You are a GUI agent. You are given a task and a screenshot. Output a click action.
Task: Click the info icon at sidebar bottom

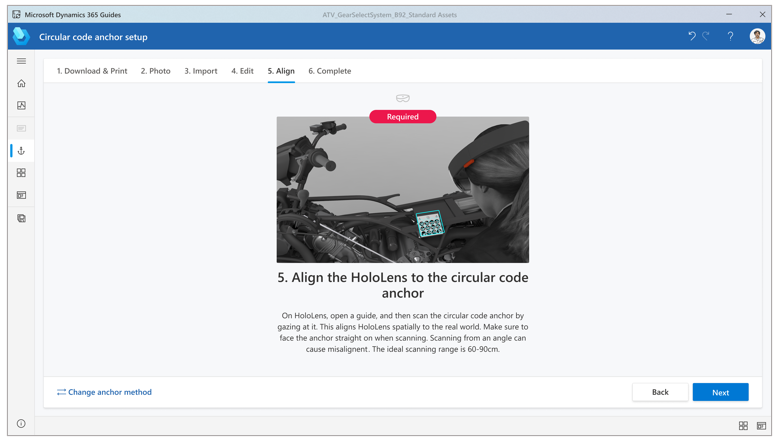(21, 424)
